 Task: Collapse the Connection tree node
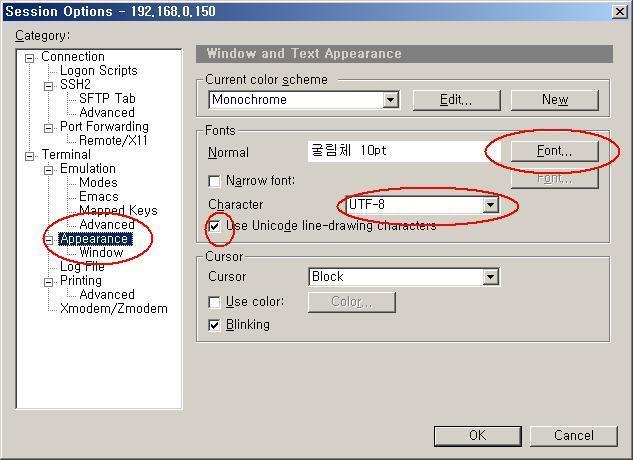29,59
